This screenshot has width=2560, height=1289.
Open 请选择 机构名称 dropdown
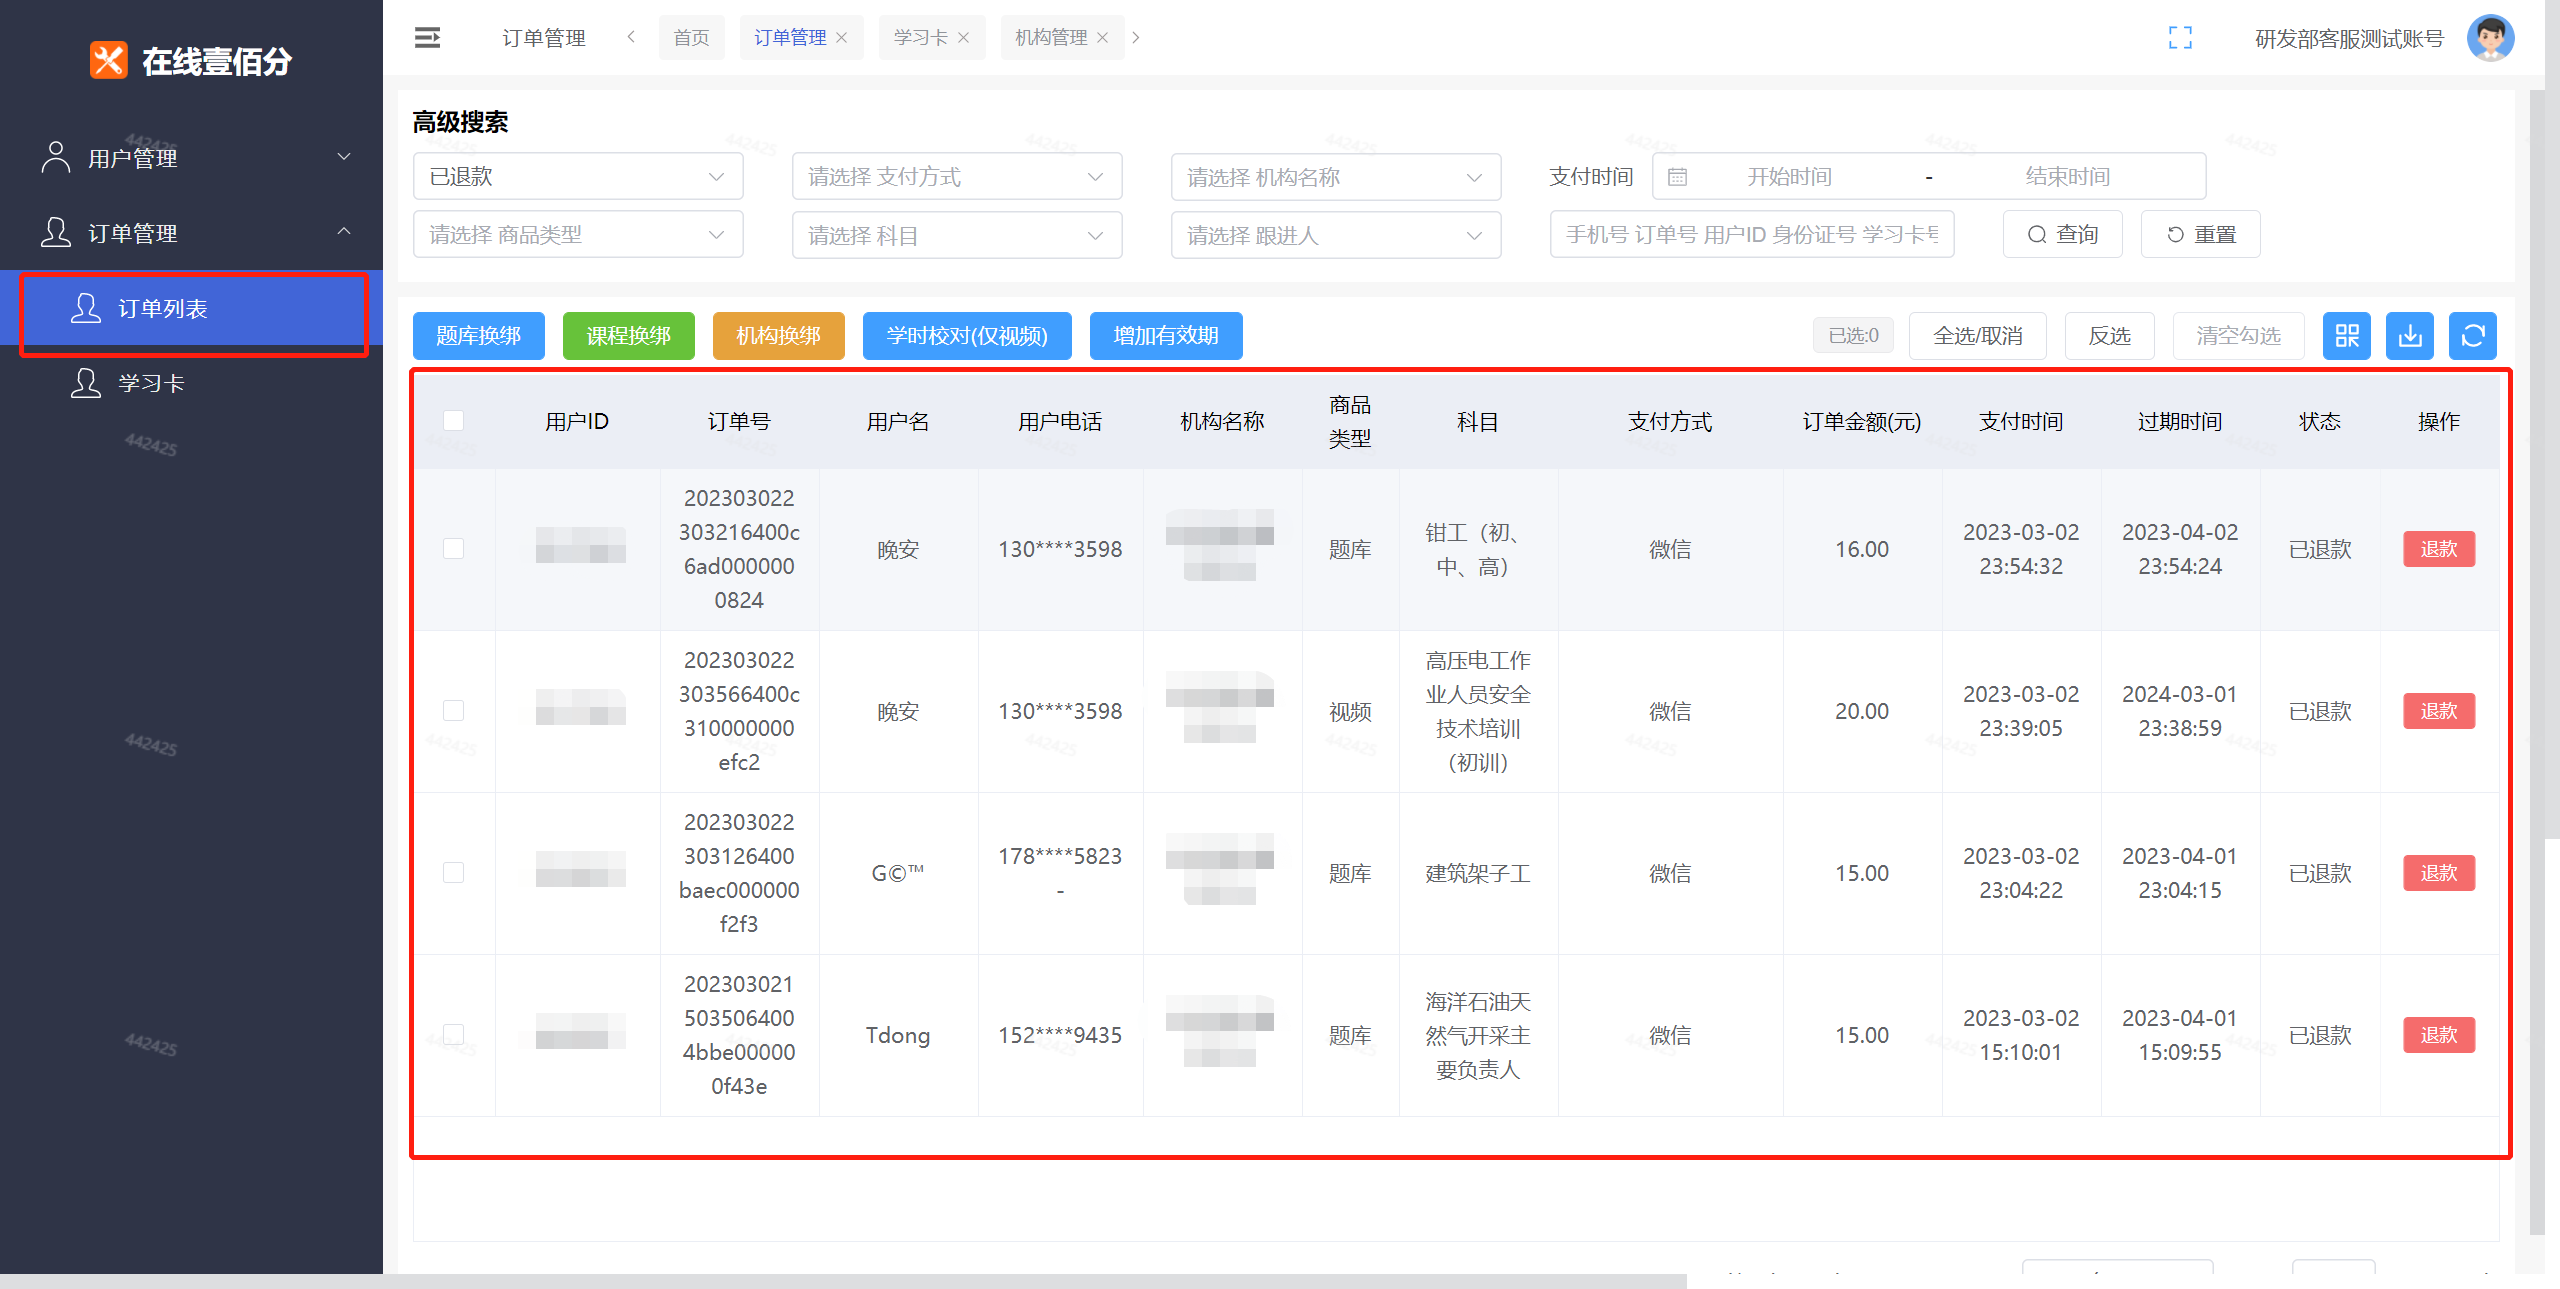(x=1336, y=177)
